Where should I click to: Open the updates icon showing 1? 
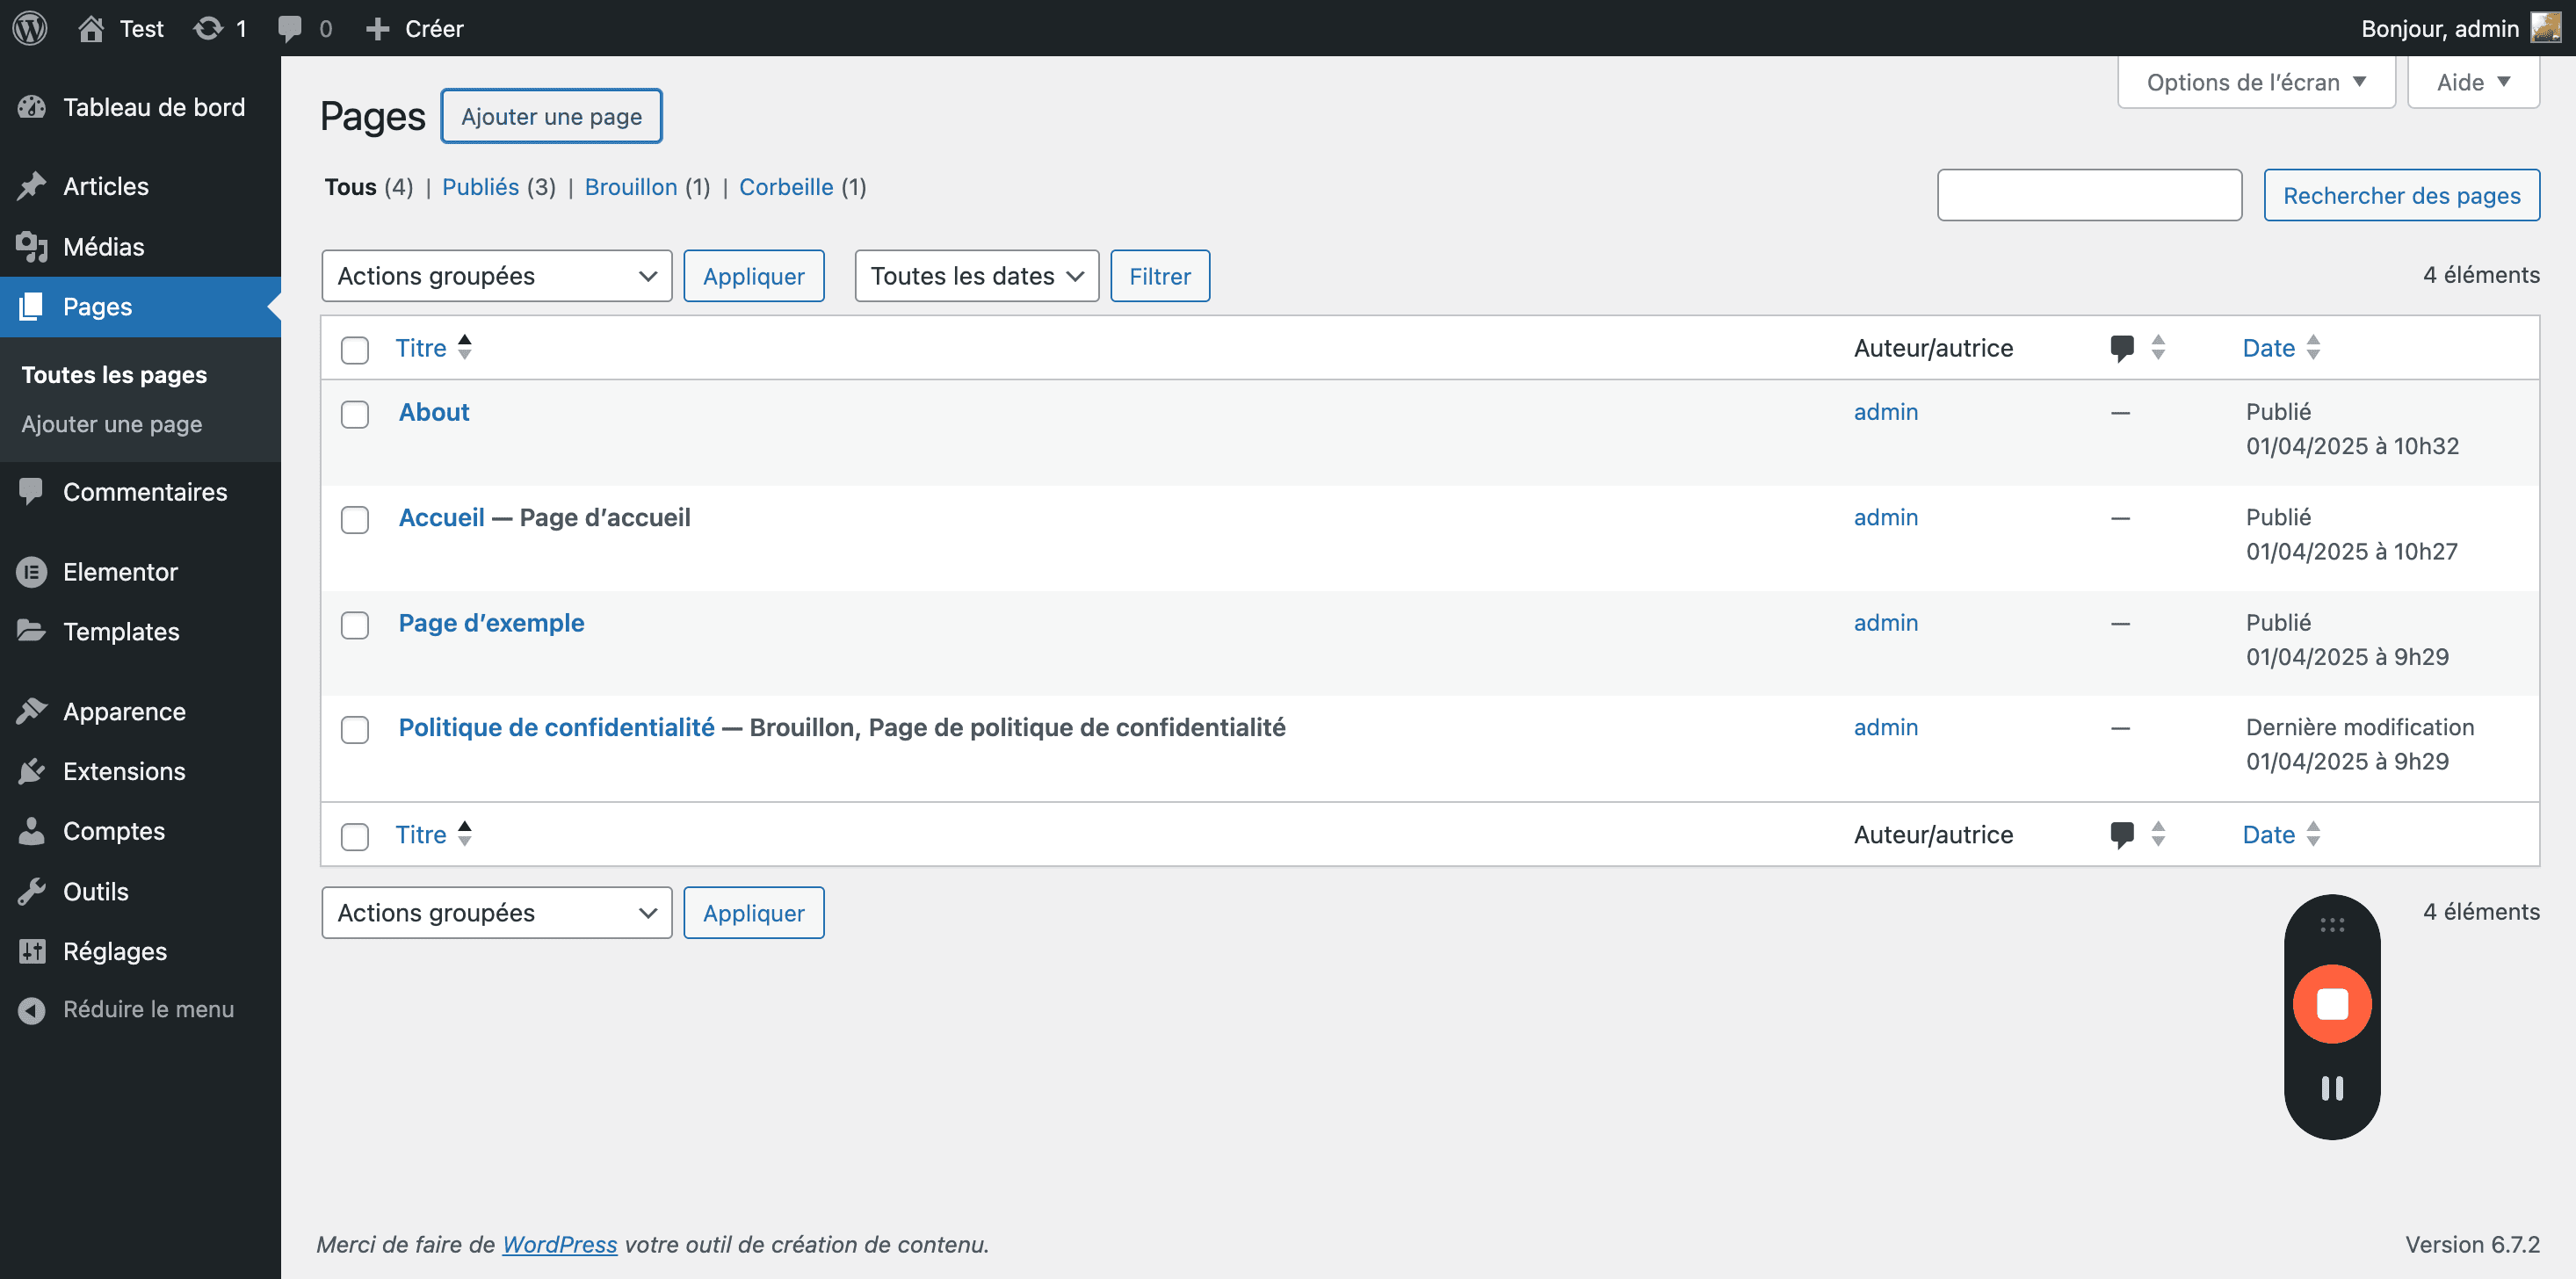point(208,28)
